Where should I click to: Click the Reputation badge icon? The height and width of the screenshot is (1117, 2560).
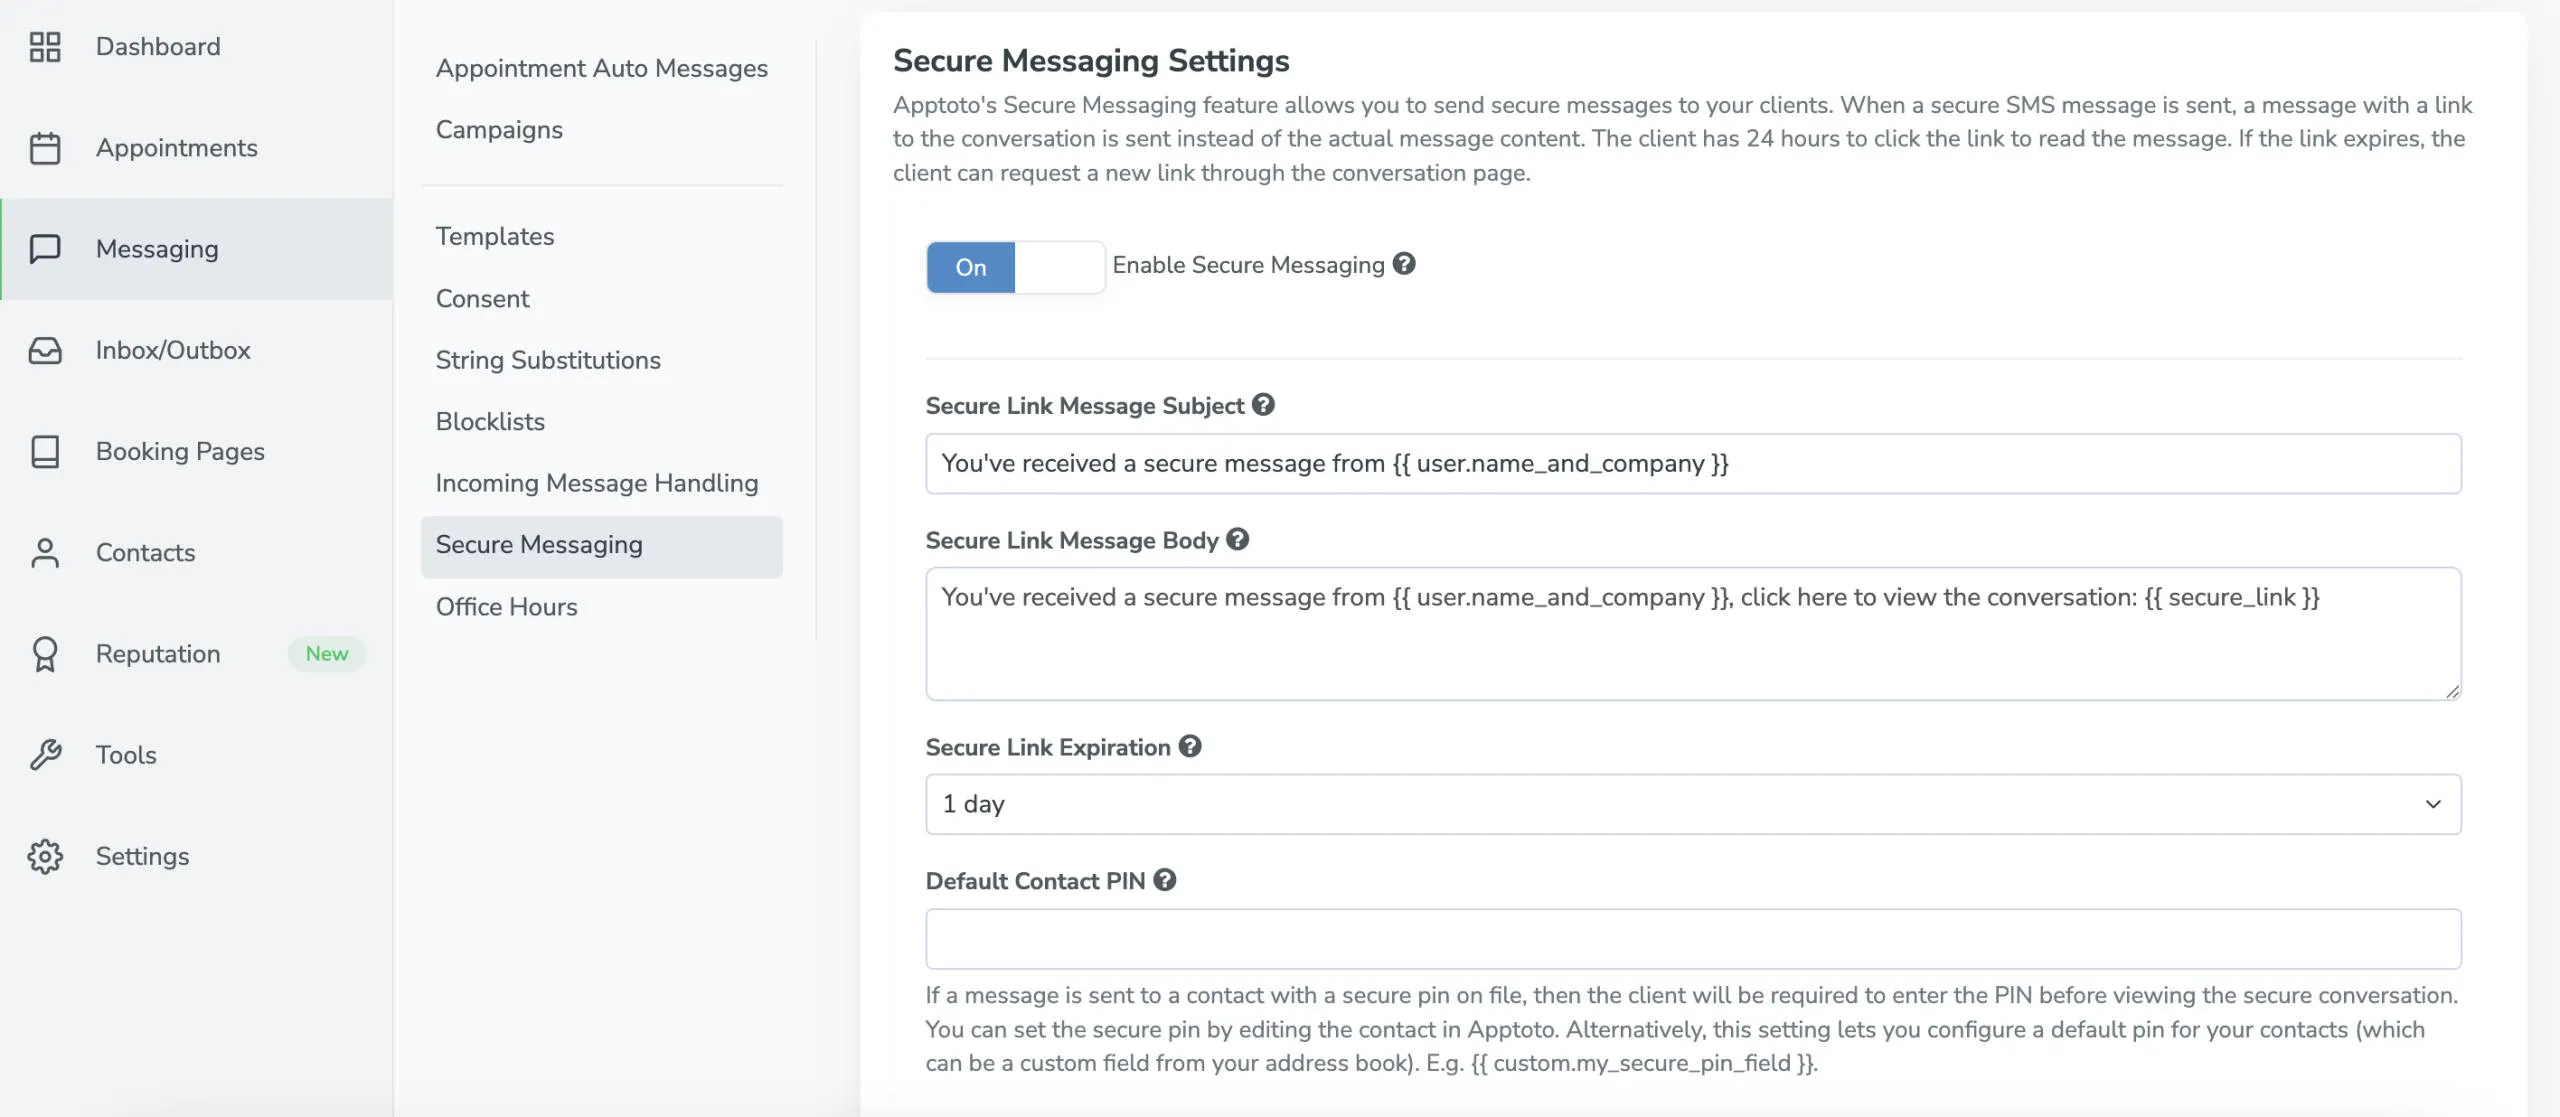tap(45, 653)
